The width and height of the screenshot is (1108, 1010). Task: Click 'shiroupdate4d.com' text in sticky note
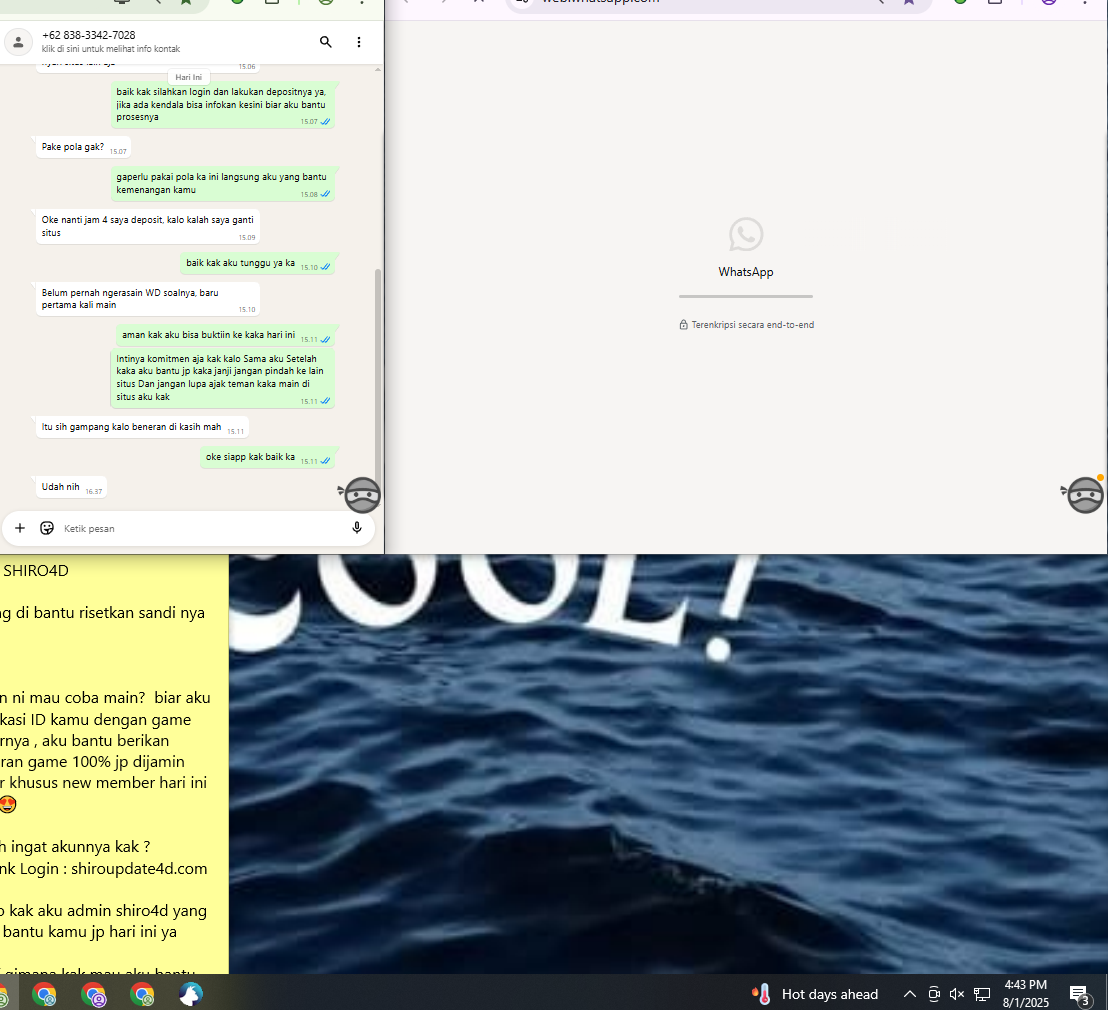coord(139,869)
